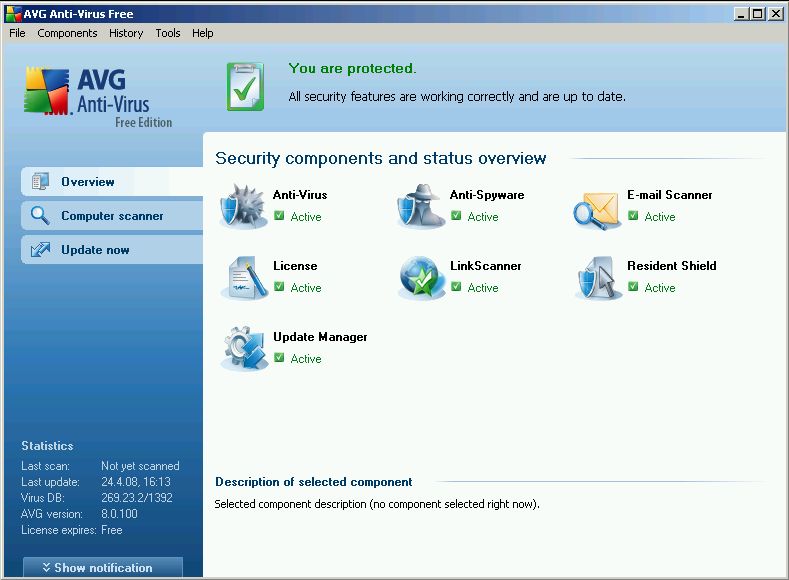Screen dimensions: 789x580
Task: Click the Update now arrow icon
Action: [x=40, y=250]
